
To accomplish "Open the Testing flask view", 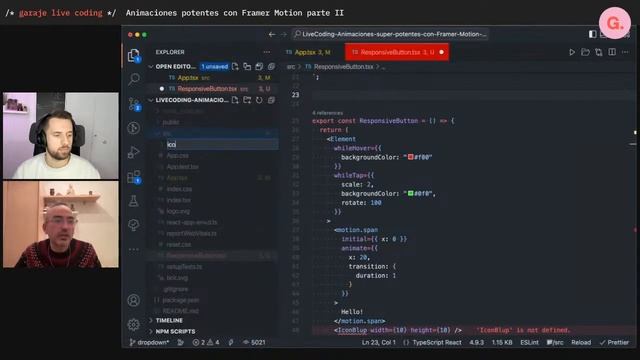I will point(133,201).
